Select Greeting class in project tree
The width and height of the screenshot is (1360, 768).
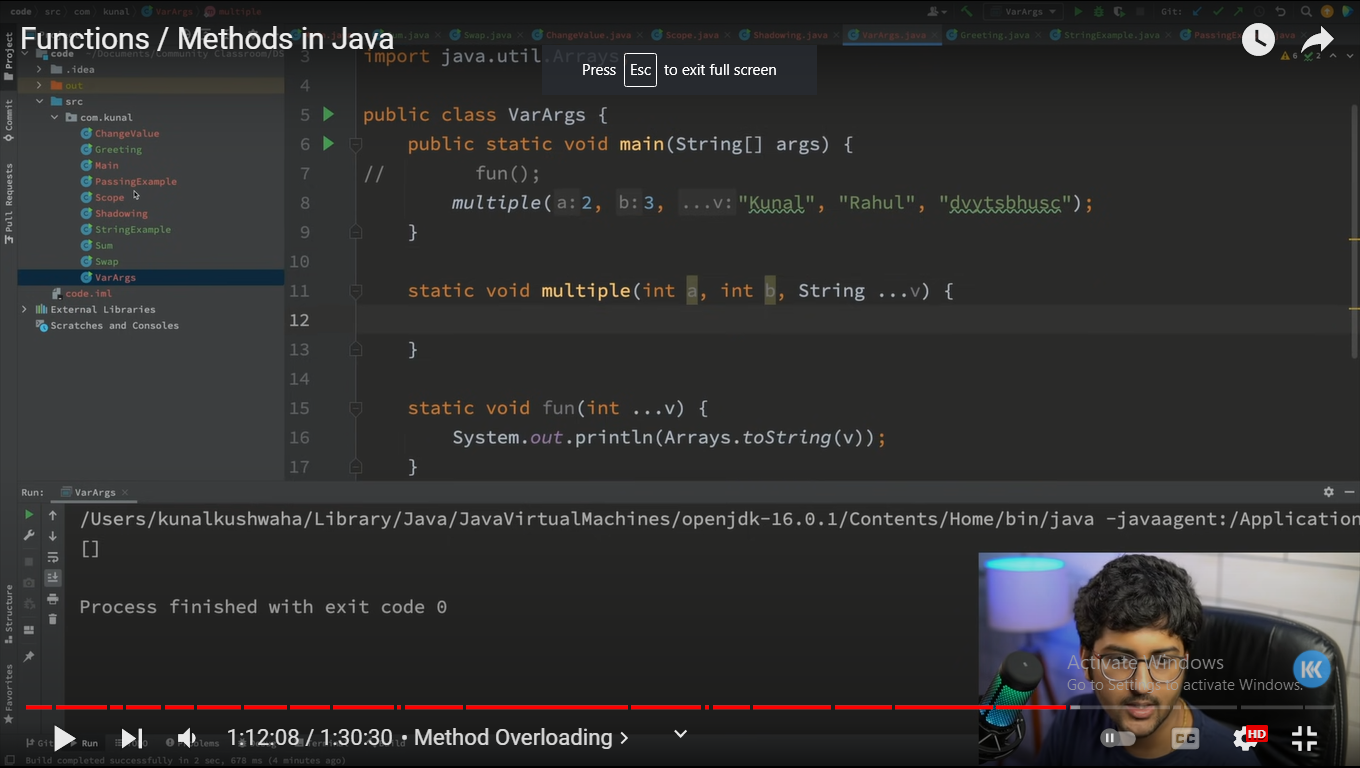[118, 149]
